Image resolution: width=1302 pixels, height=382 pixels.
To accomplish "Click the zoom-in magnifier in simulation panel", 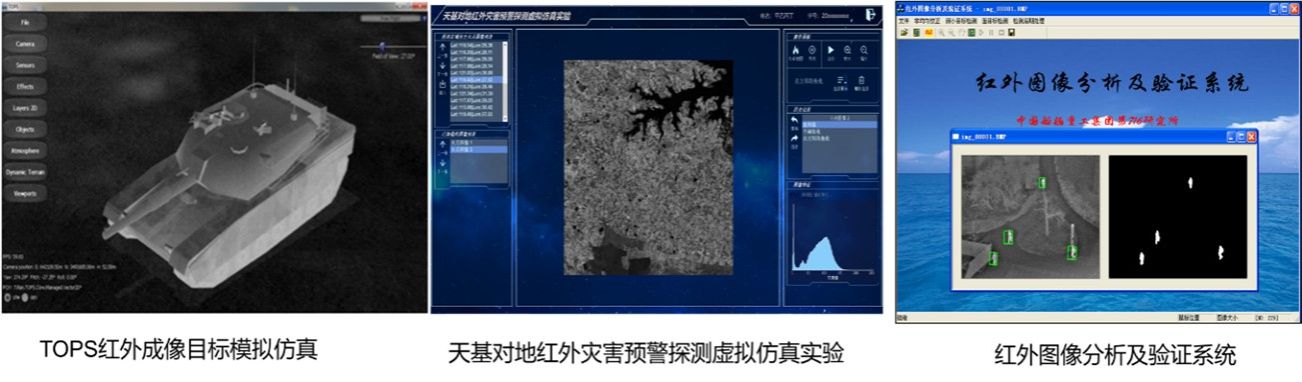I will (847, 50).
